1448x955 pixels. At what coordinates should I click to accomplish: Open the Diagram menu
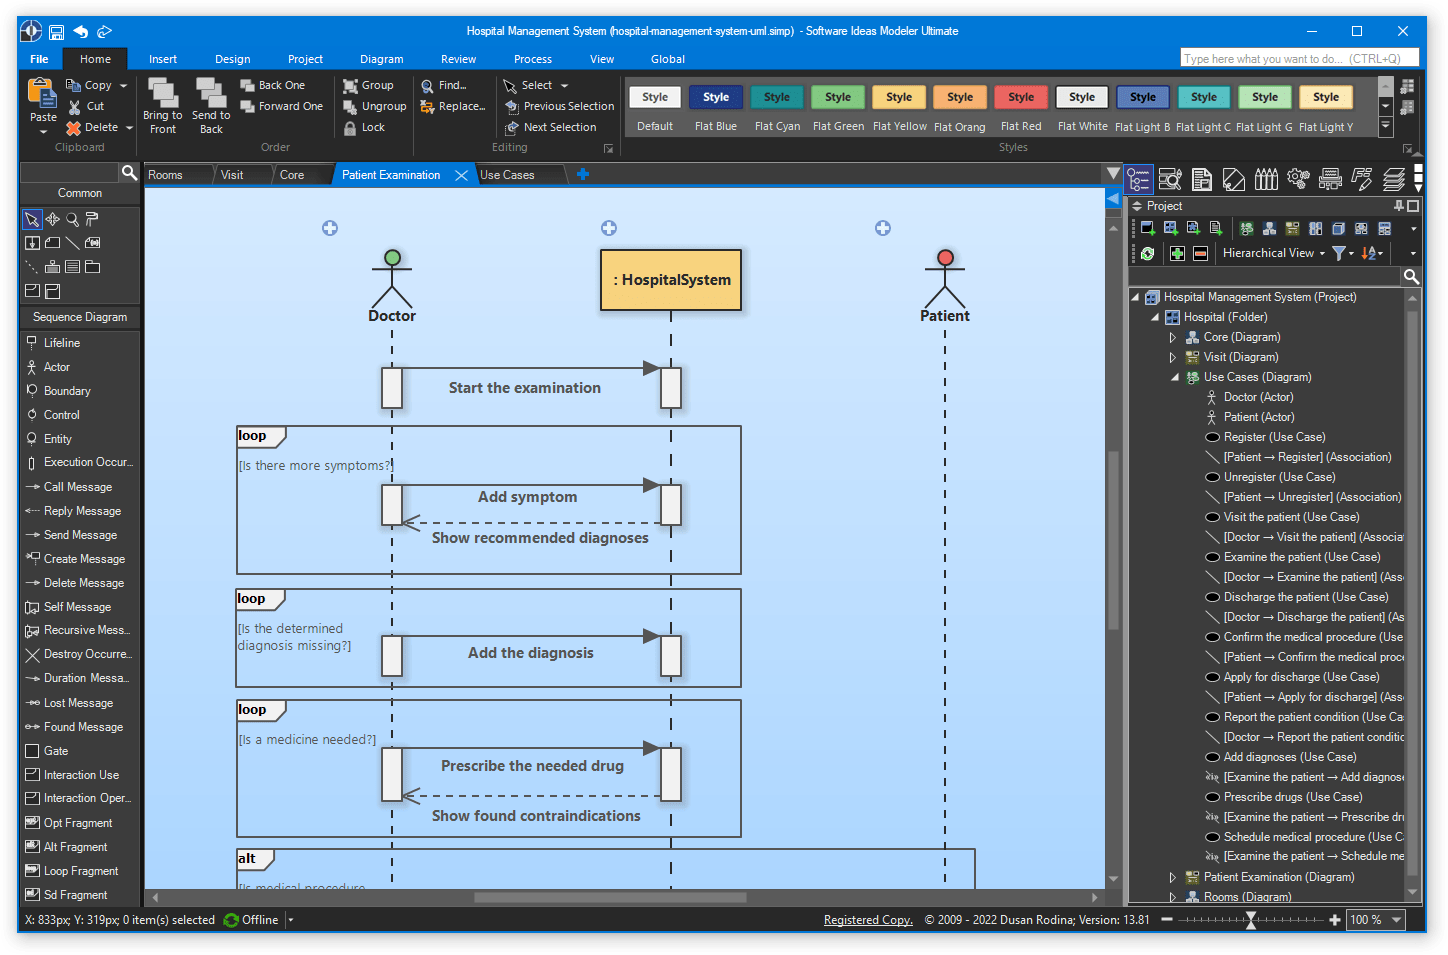[381, 59]
